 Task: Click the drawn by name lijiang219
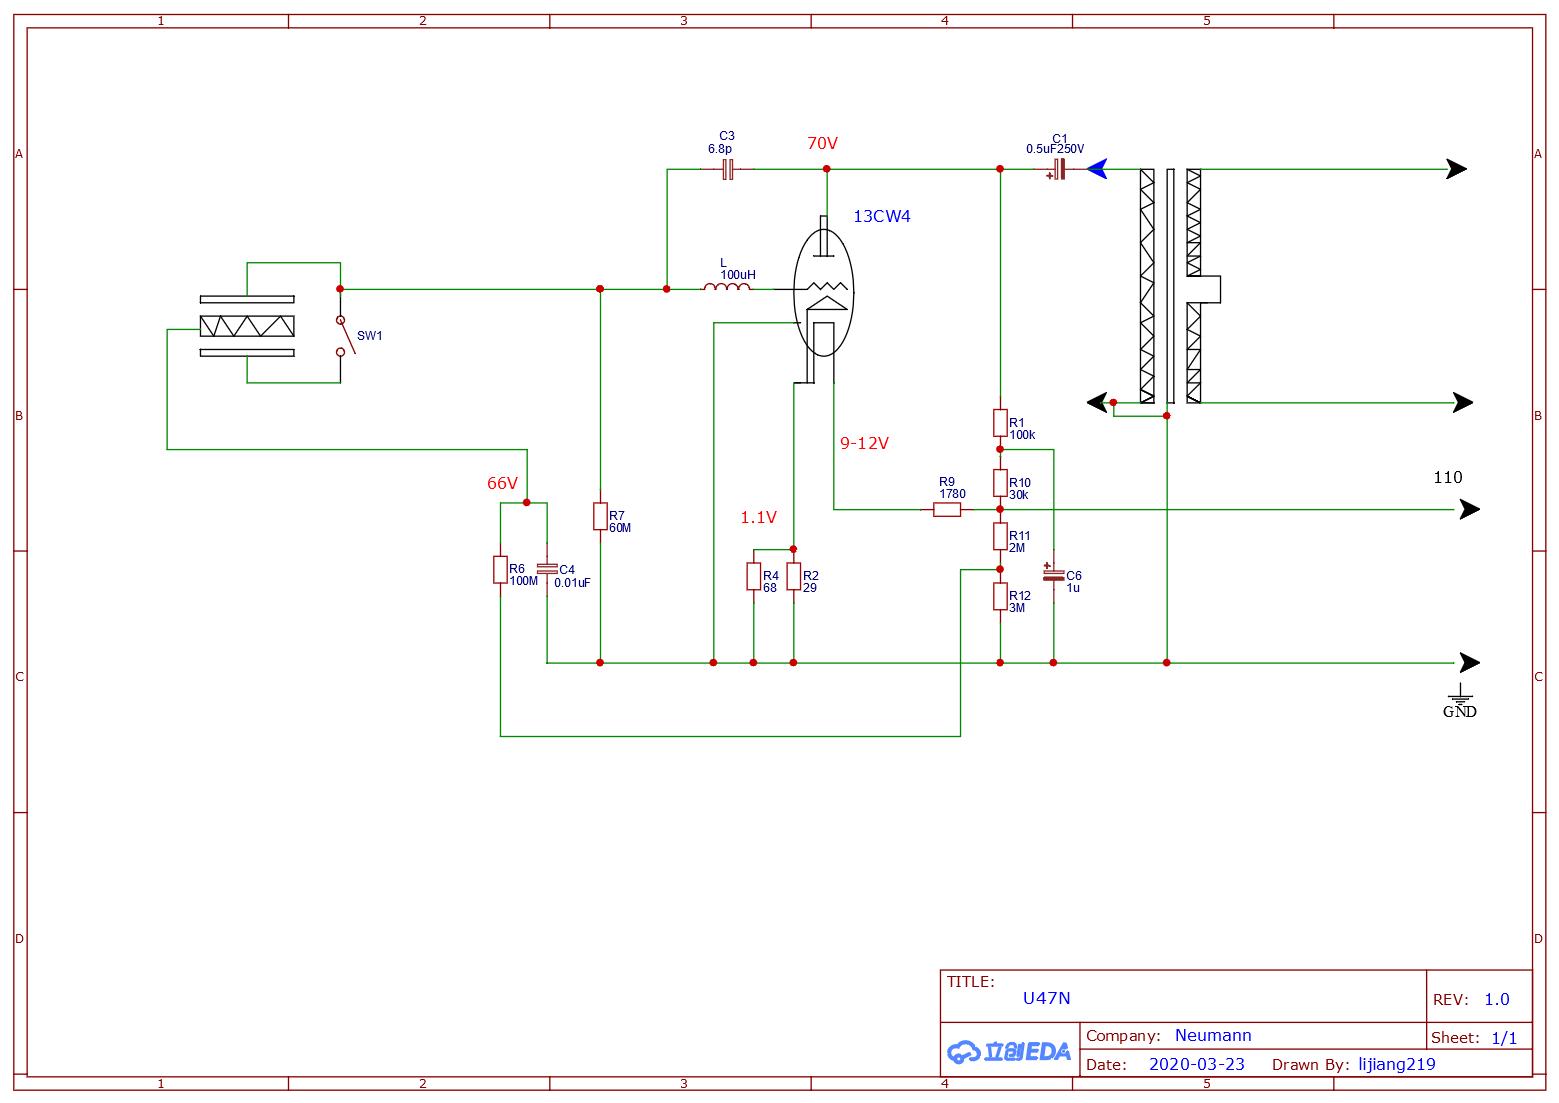(x=1397, y=1064)
